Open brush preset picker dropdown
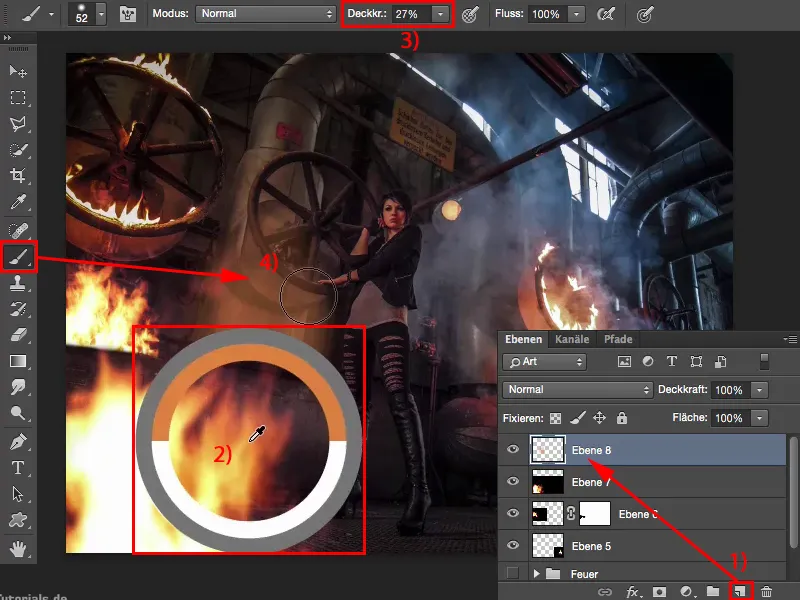This screenshot has width=800, height=600. 101,14
